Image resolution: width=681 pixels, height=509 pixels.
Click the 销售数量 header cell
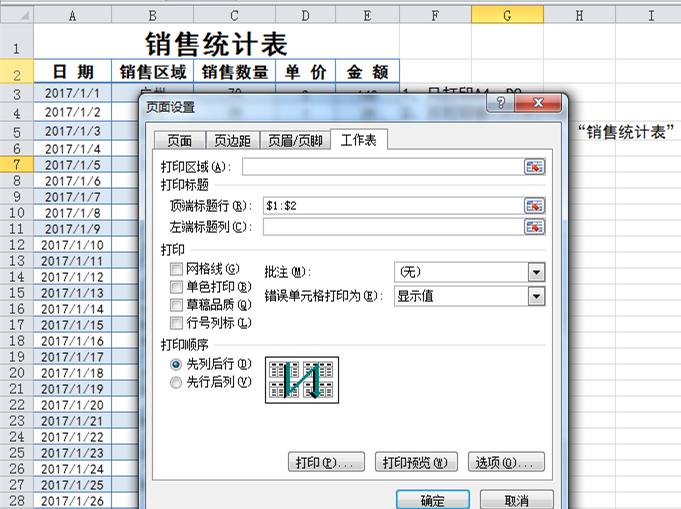pos(235,71)
